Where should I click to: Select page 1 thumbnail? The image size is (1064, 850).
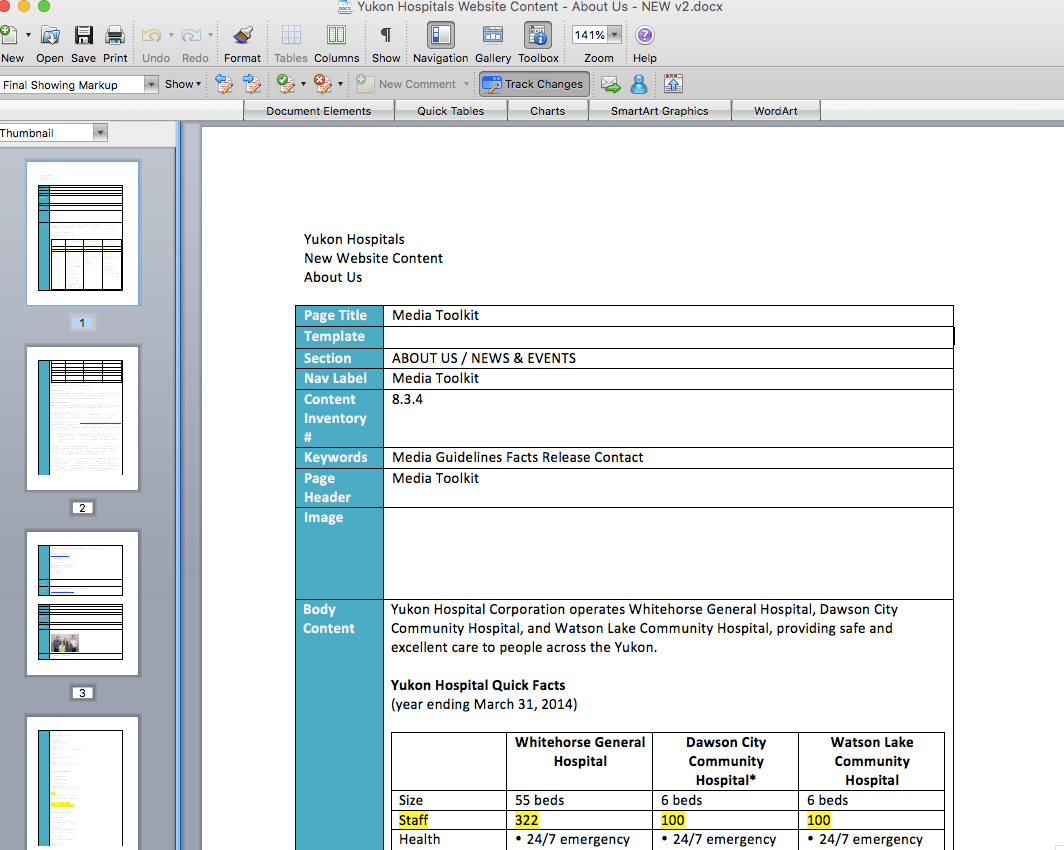coord(82,234)
